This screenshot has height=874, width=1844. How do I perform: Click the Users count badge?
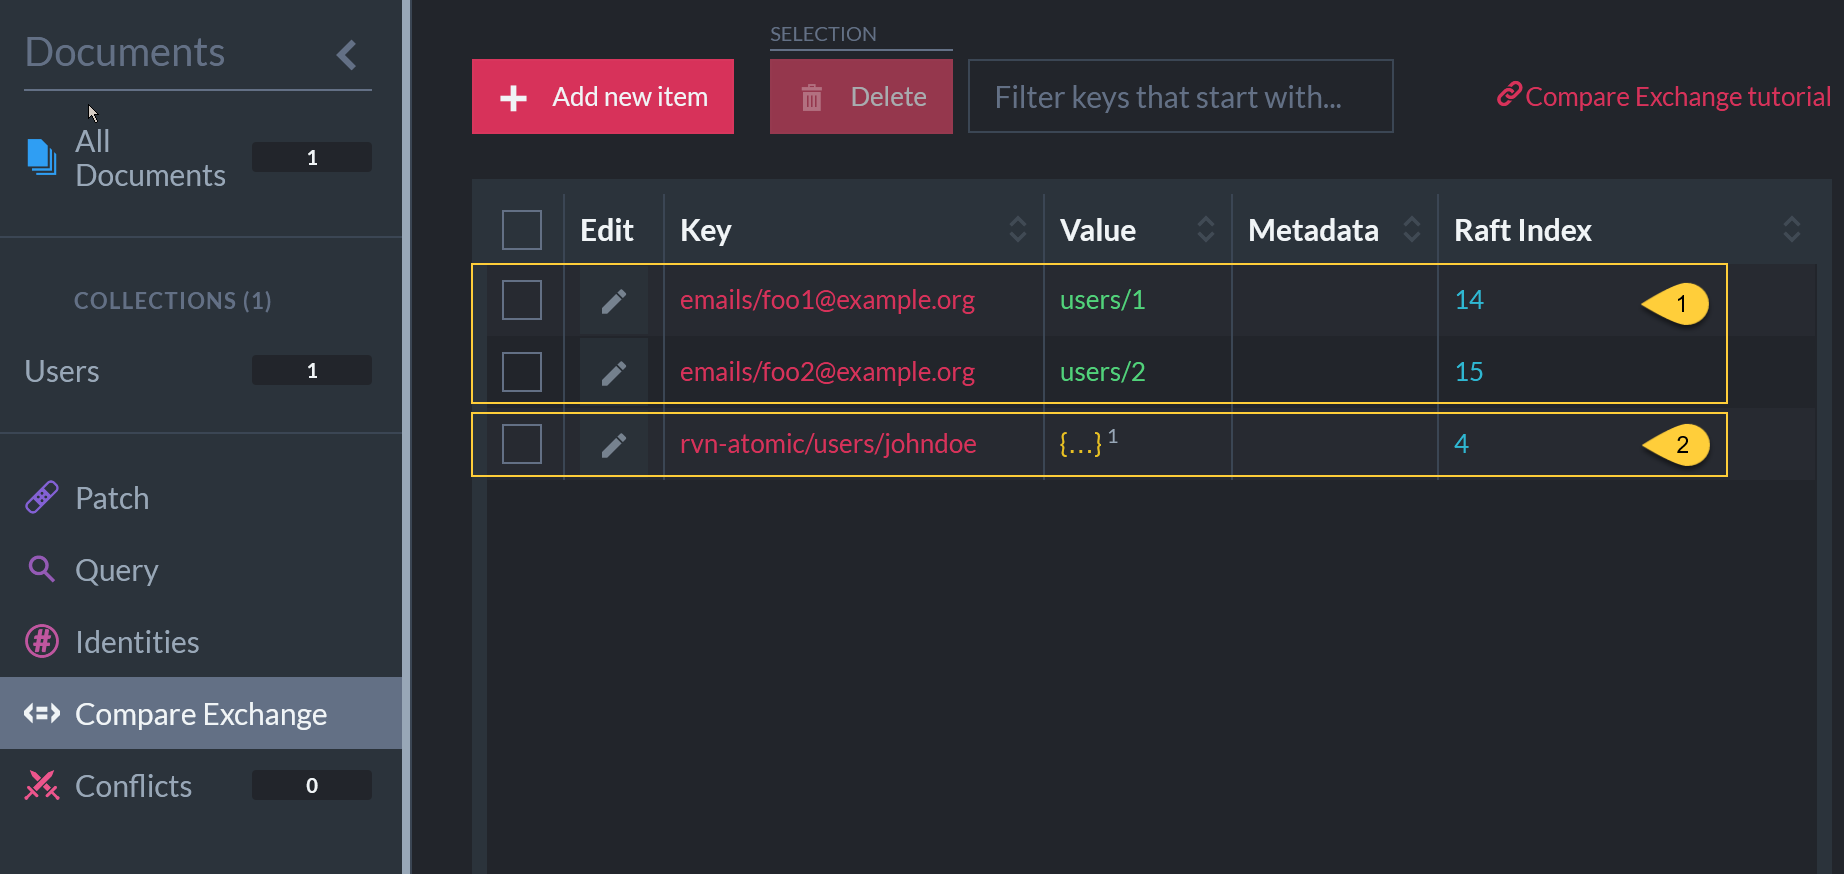[x=312, y=370]
